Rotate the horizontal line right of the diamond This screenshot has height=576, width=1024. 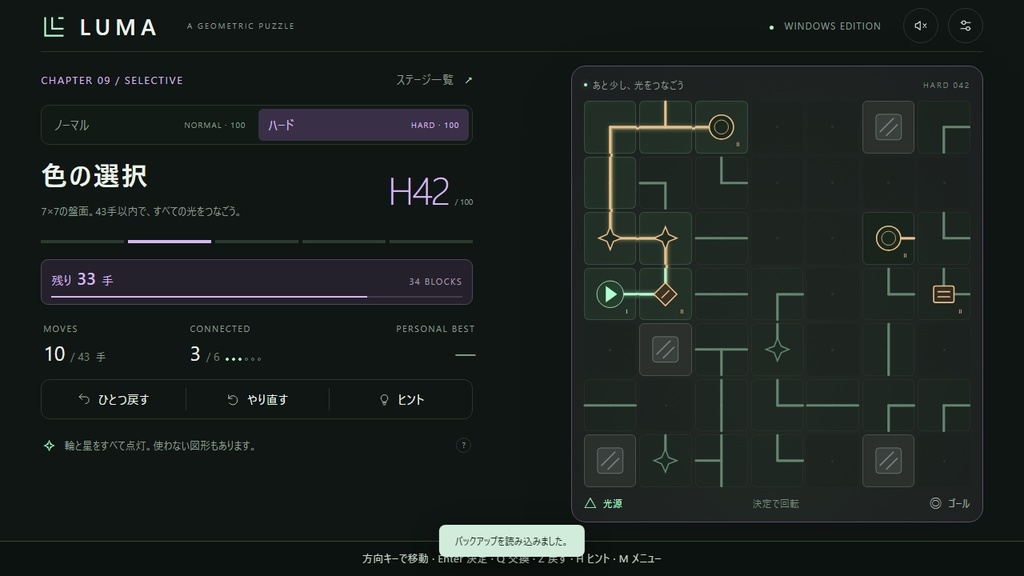pos(721,294)
